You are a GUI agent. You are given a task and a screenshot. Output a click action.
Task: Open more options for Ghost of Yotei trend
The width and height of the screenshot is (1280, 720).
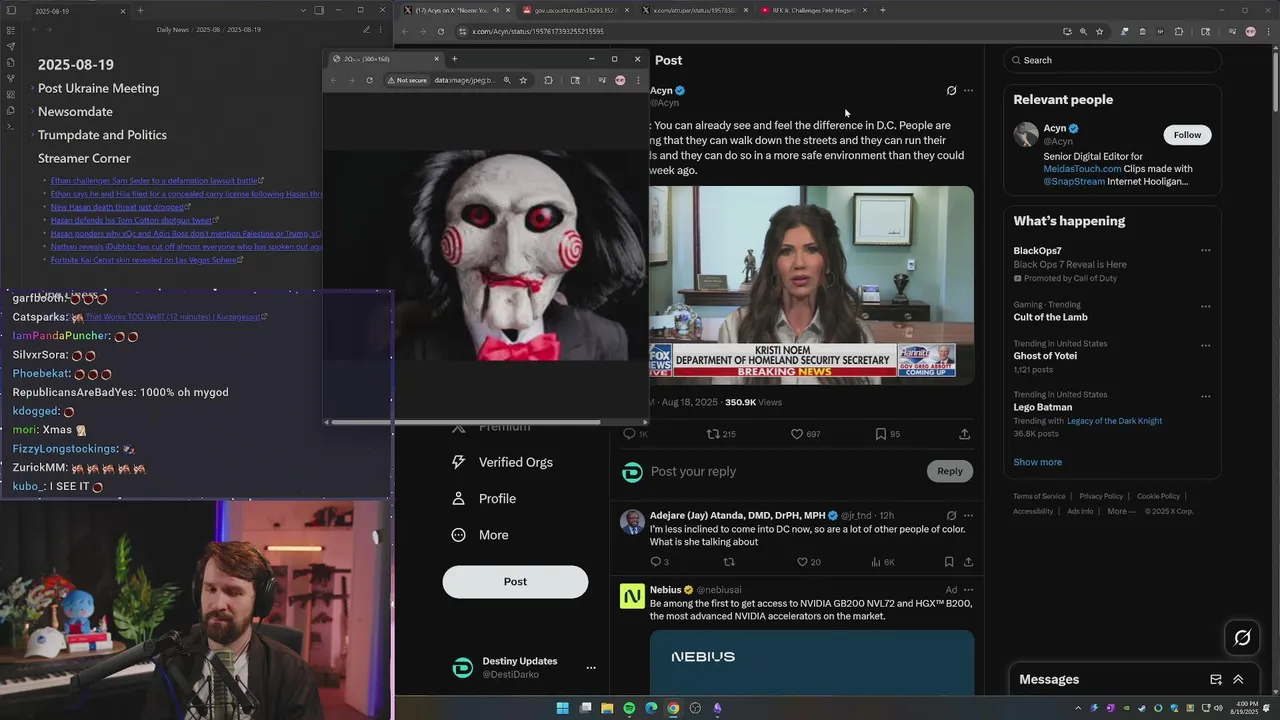[1205, 345]
